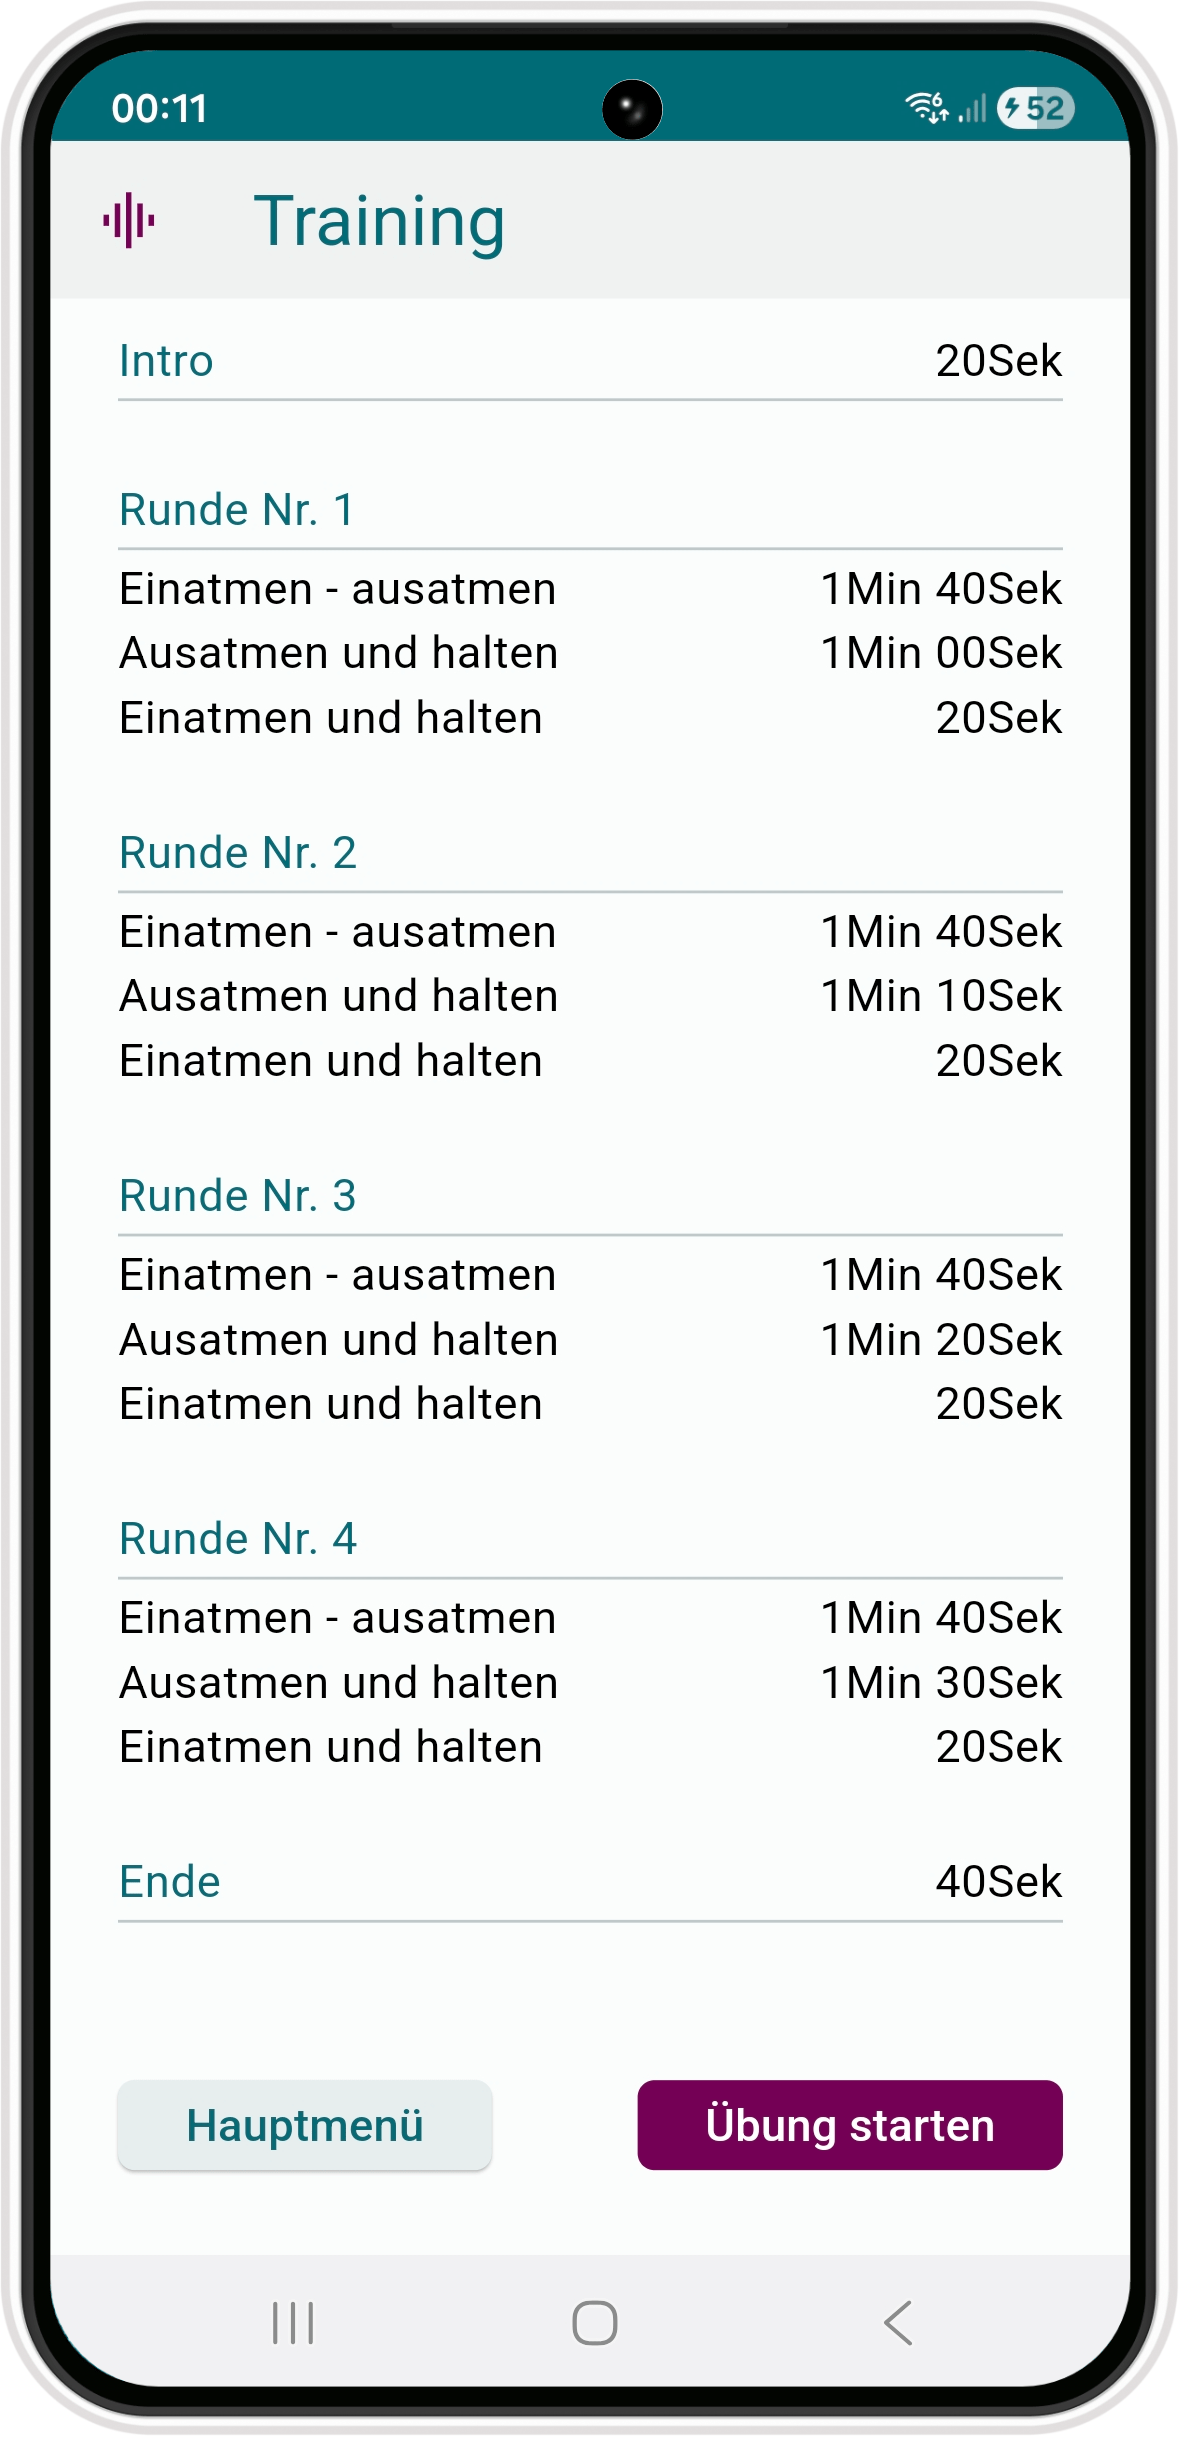This screenshot has height=2443, width=1184.
Task: Tap Round 4 Ausatmen und halten 1Min 30Sek
Action: click(940, 1683)
